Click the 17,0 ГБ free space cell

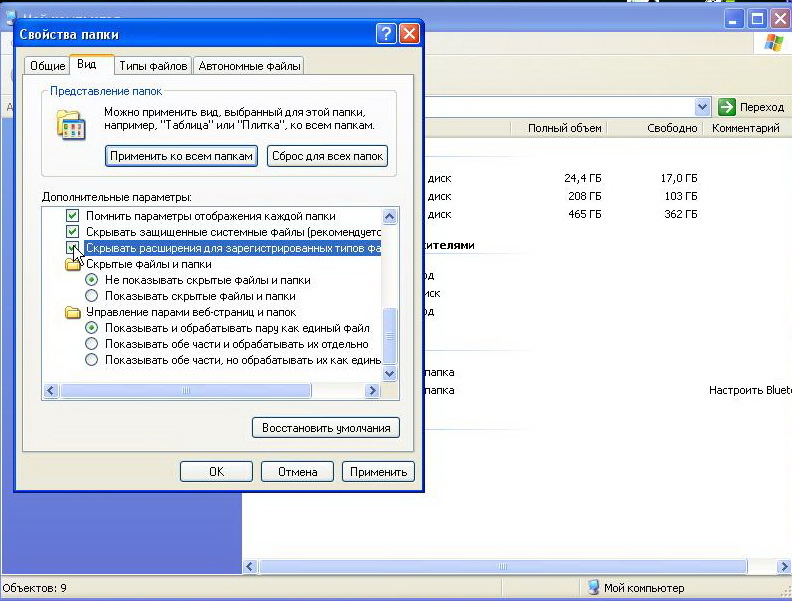point(679,178)
